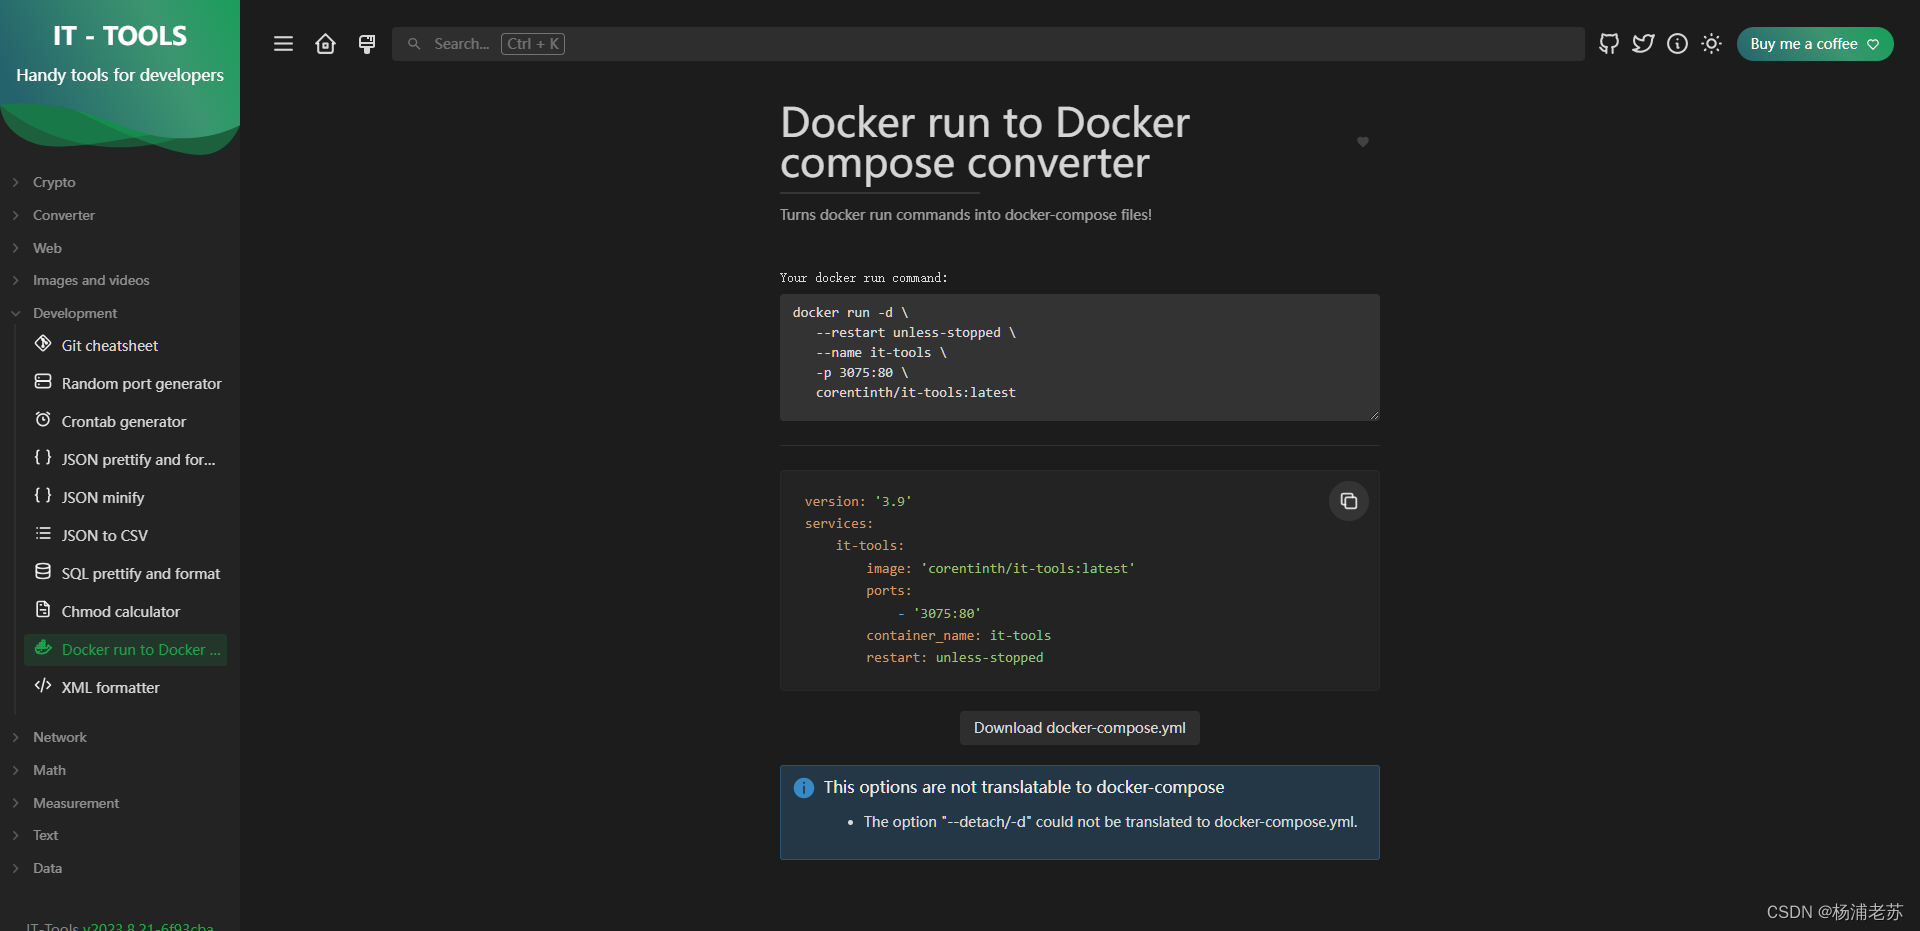The height and width of the screenshot is (931, 1920).
Task: Click the JSON minify braces icon
Action: pos(43,496)
